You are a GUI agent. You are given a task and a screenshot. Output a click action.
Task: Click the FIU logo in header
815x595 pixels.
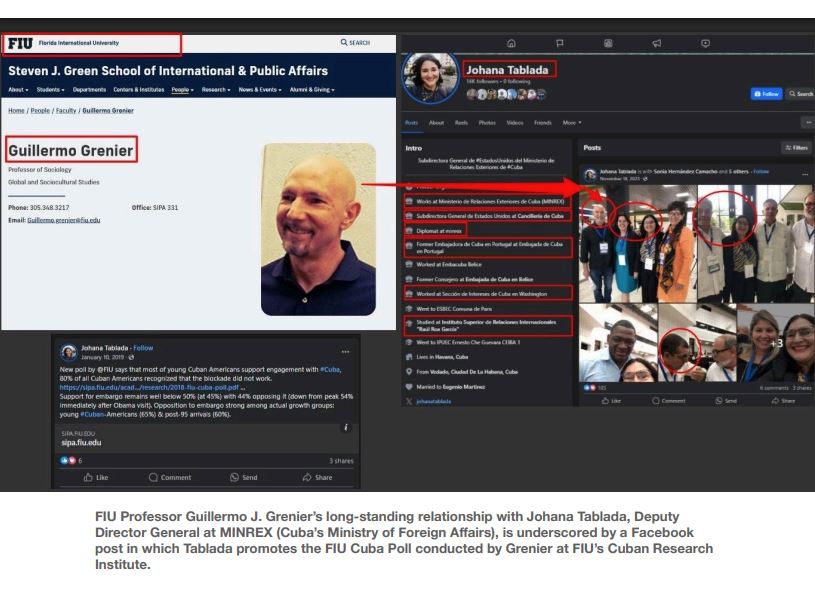19,43
